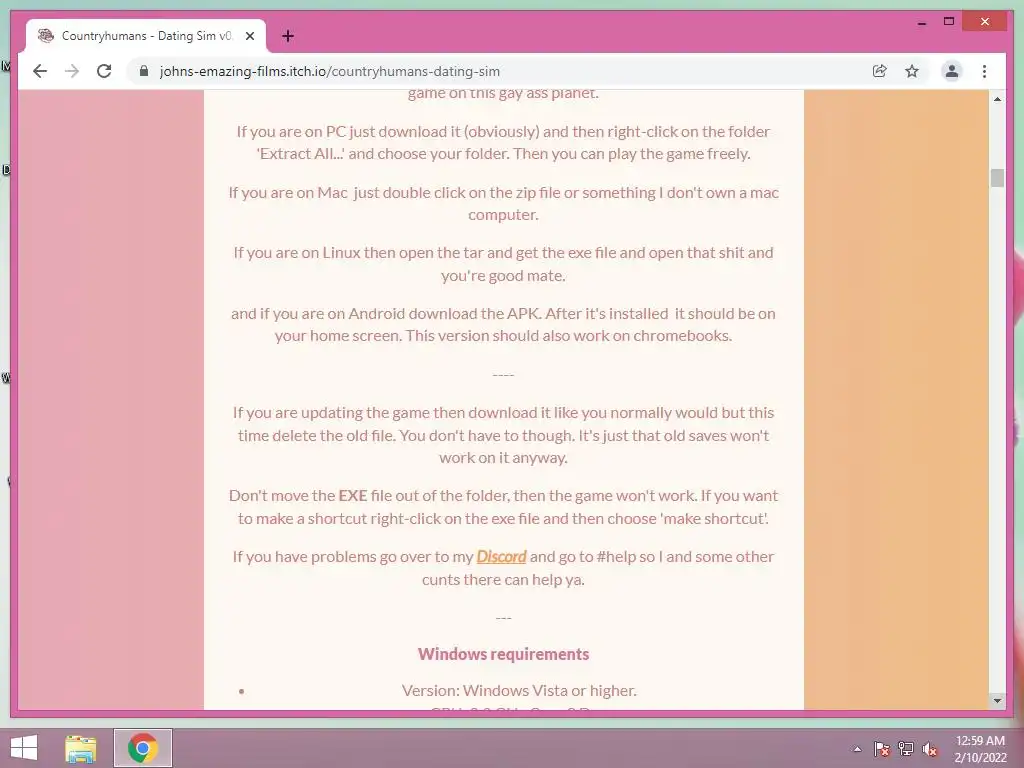The image size is (1024, 768).
Task: Click scrollbar down arrow
Action: (x=997, y=701)
